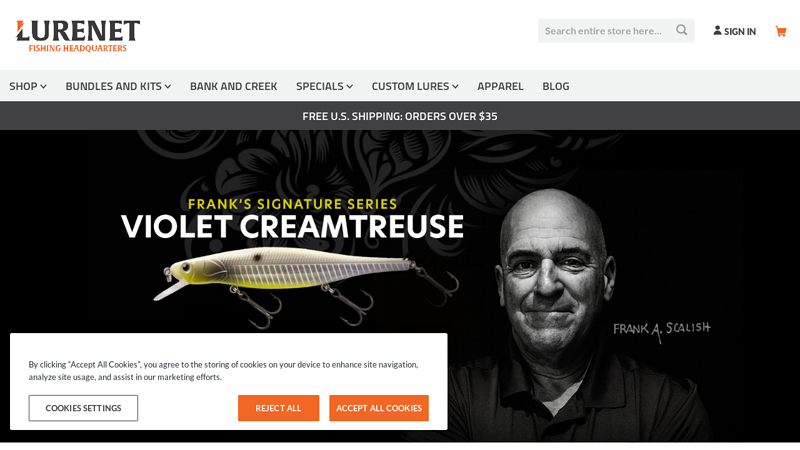Open Cookies Settings
The height and width of the screenshot is (450, 800).
pyautogui.click(x=83, y=408)
